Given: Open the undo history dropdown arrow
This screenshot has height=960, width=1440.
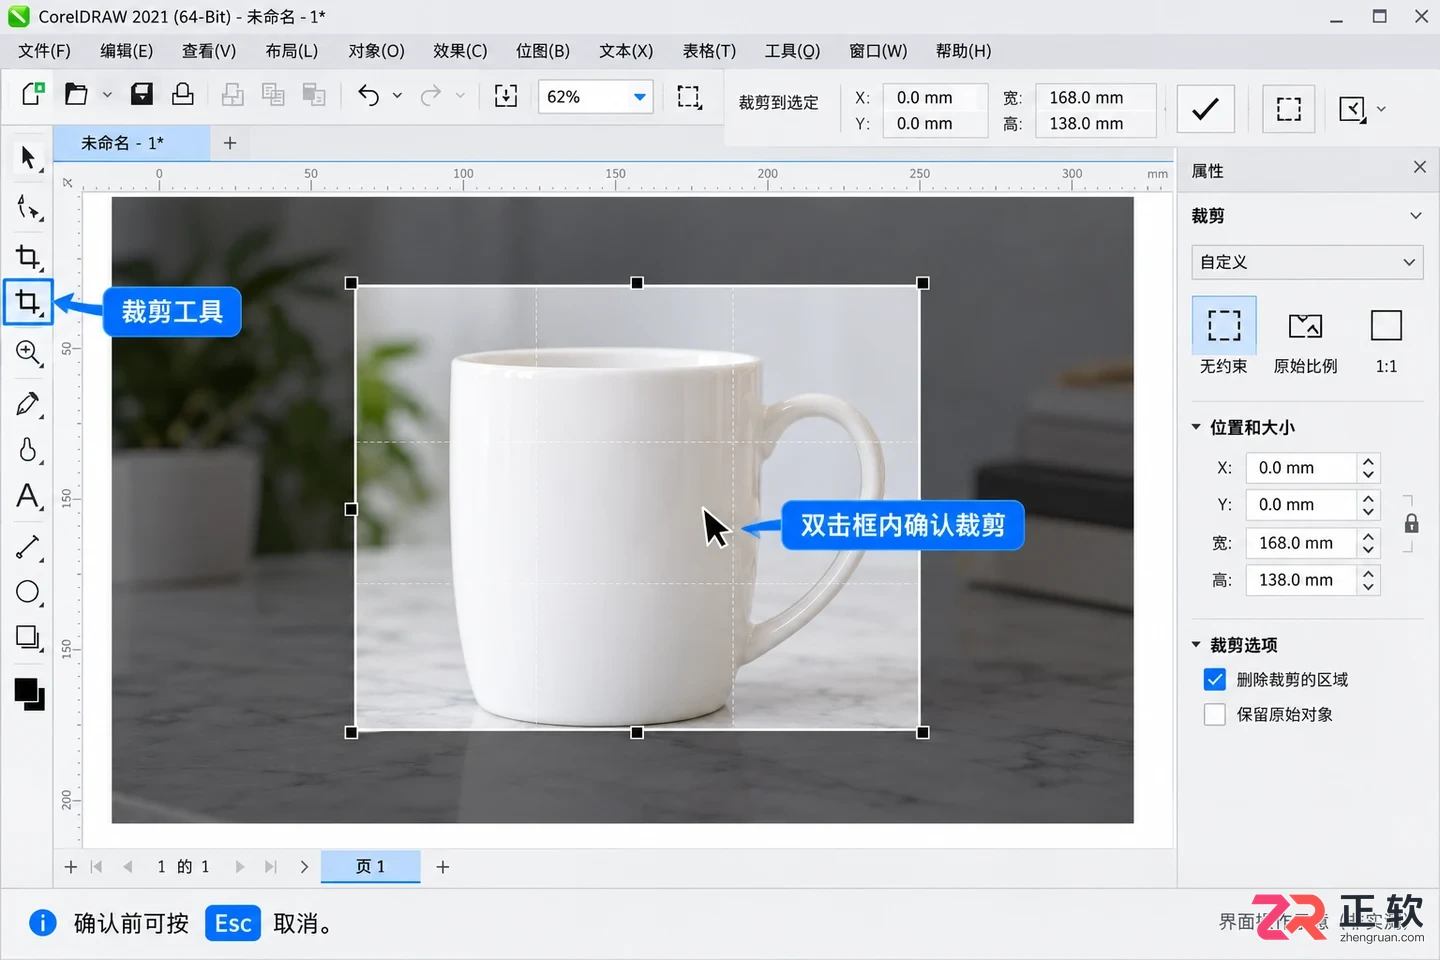Looking at the screenshot, I should pyautogui.click(x=397, y=96).
